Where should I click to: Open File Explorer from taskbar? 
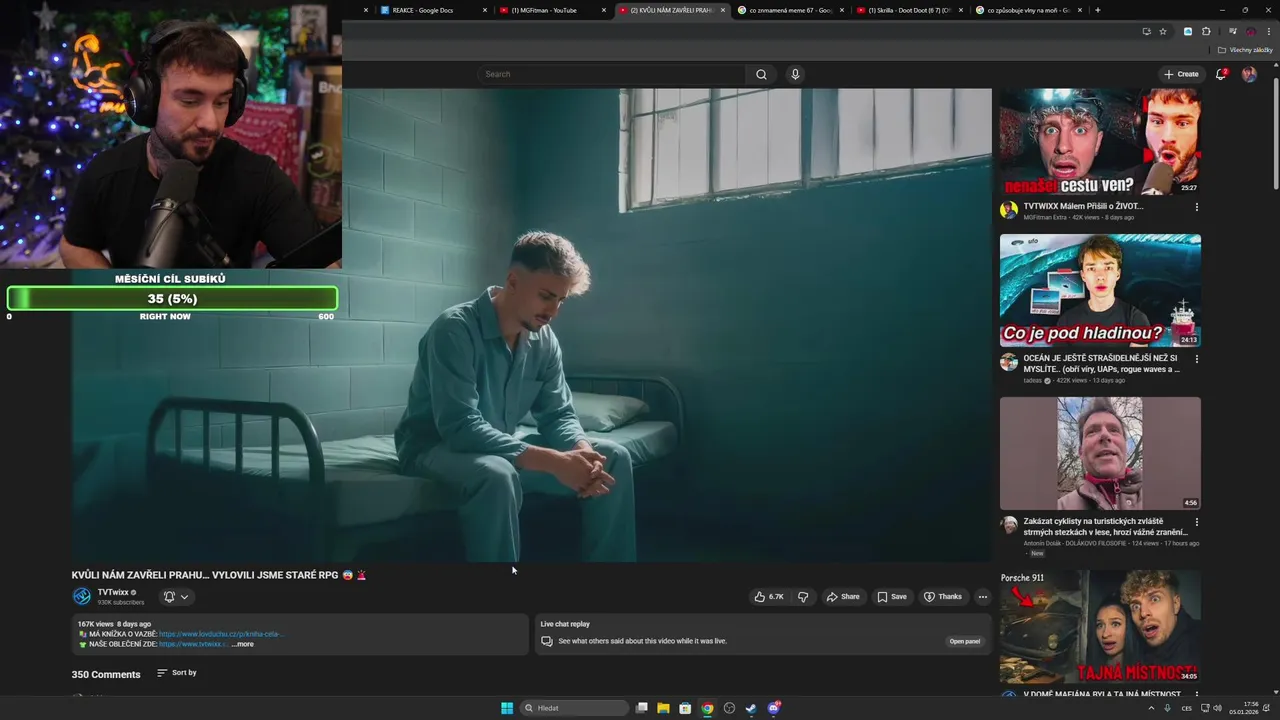point(663,708)
